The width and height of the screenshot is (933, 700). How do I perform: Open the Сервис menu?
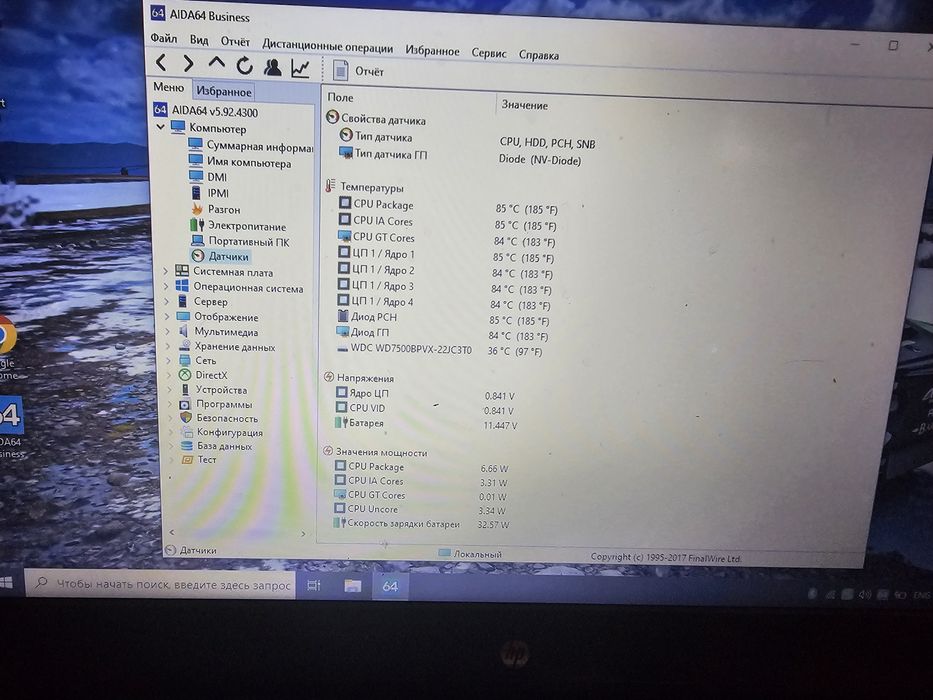click(x=489, y=53)
